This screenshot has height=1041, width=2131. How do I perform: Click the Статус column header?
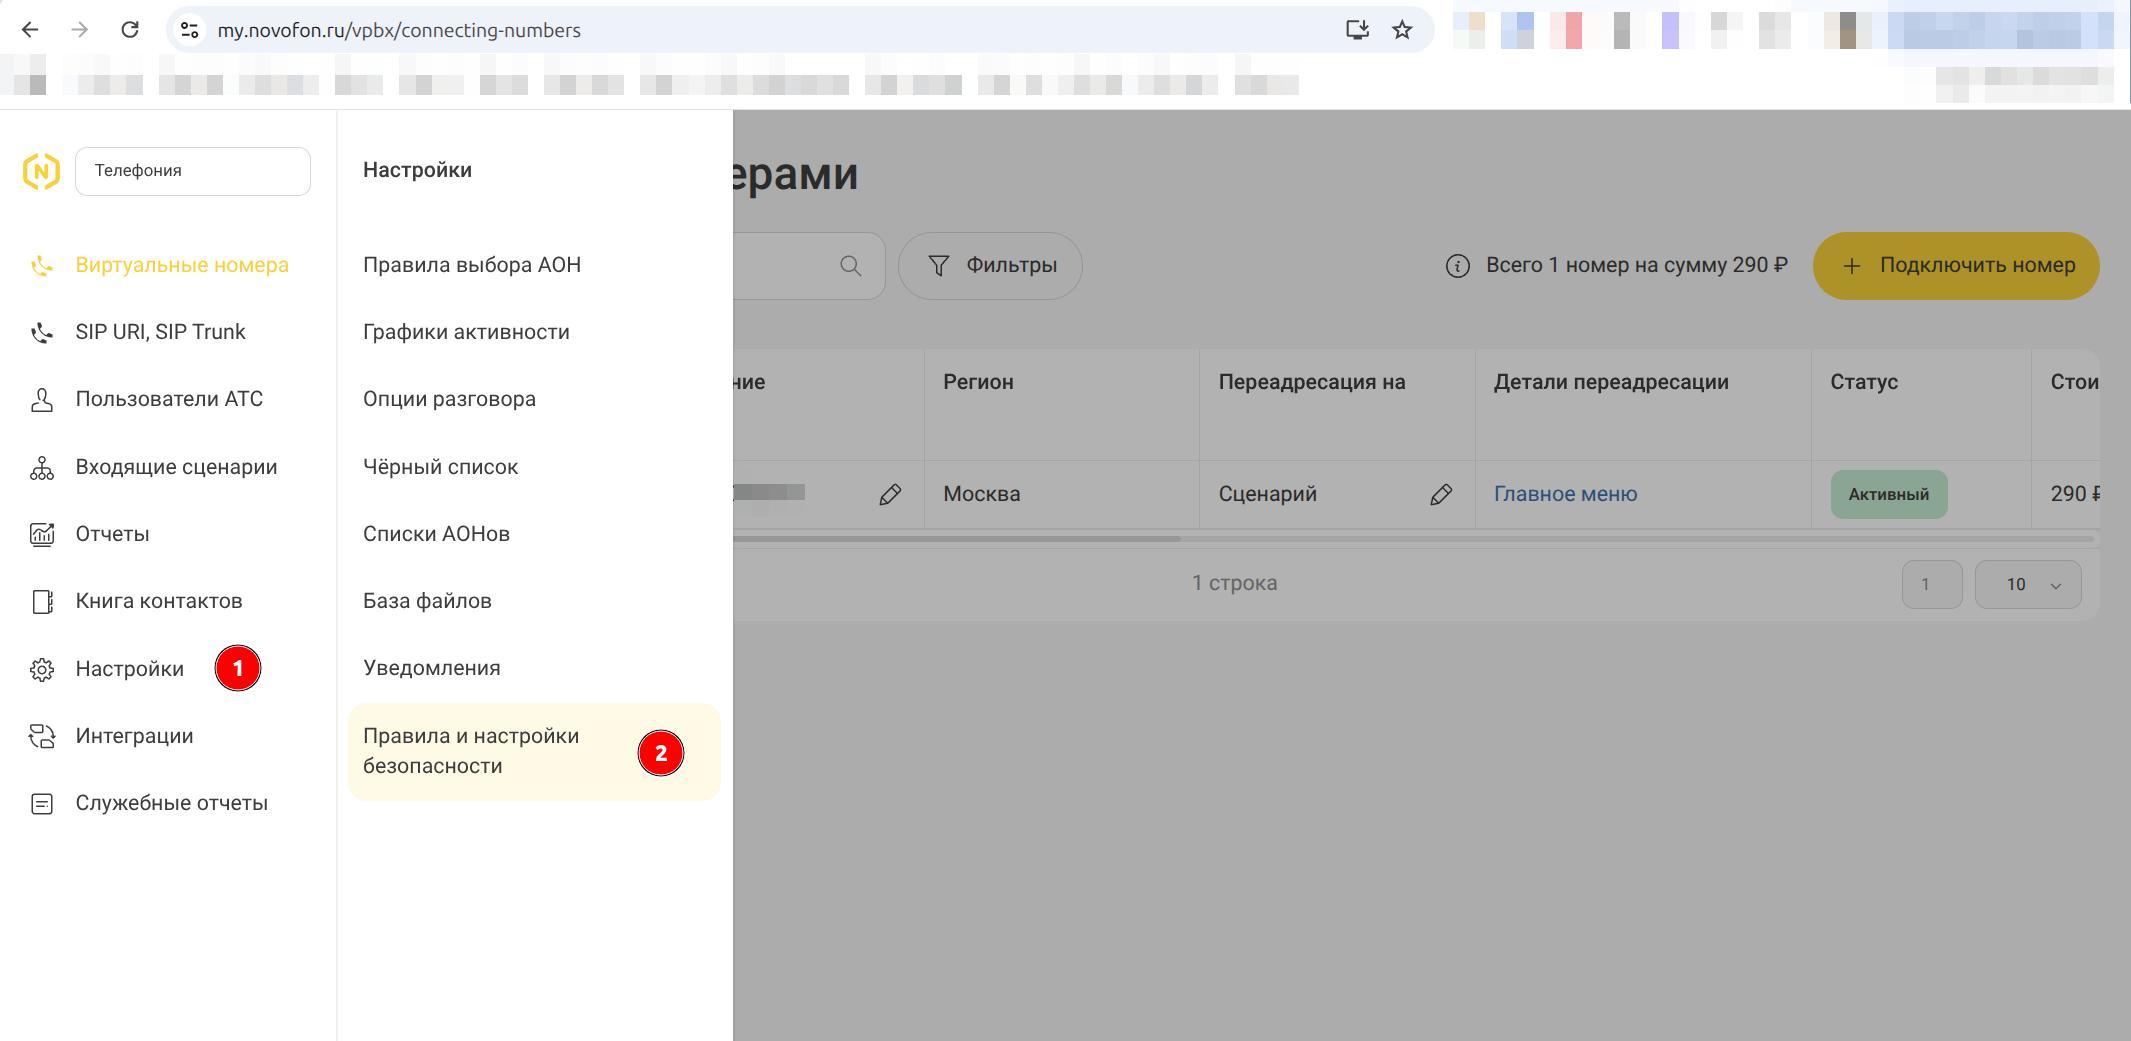click(x=1864, y=382)
